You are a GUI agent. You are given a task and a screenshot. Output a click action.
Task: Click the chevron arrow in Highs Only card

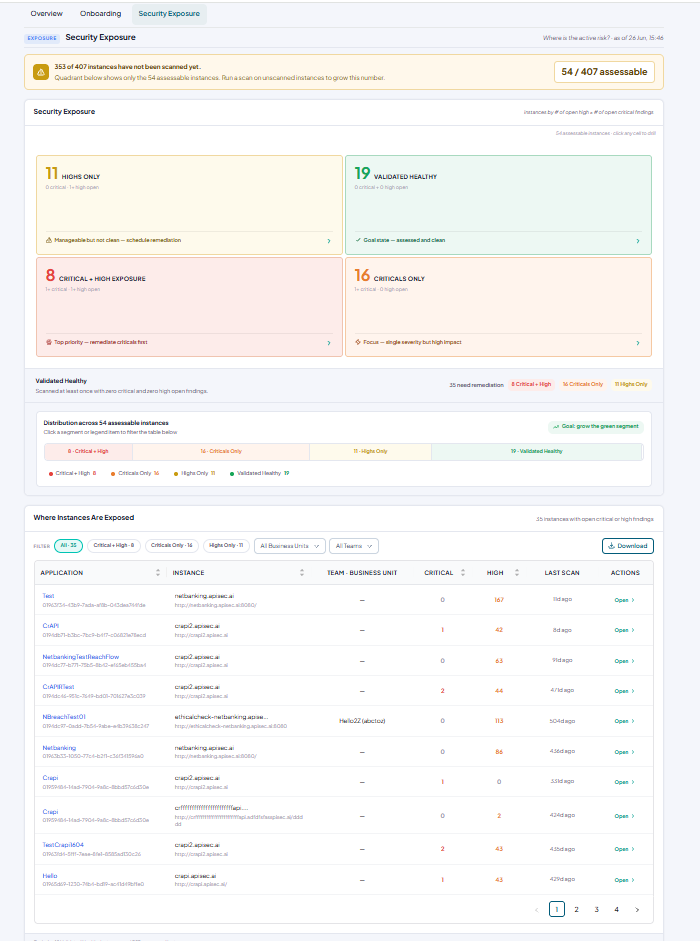tap(328, 241)
